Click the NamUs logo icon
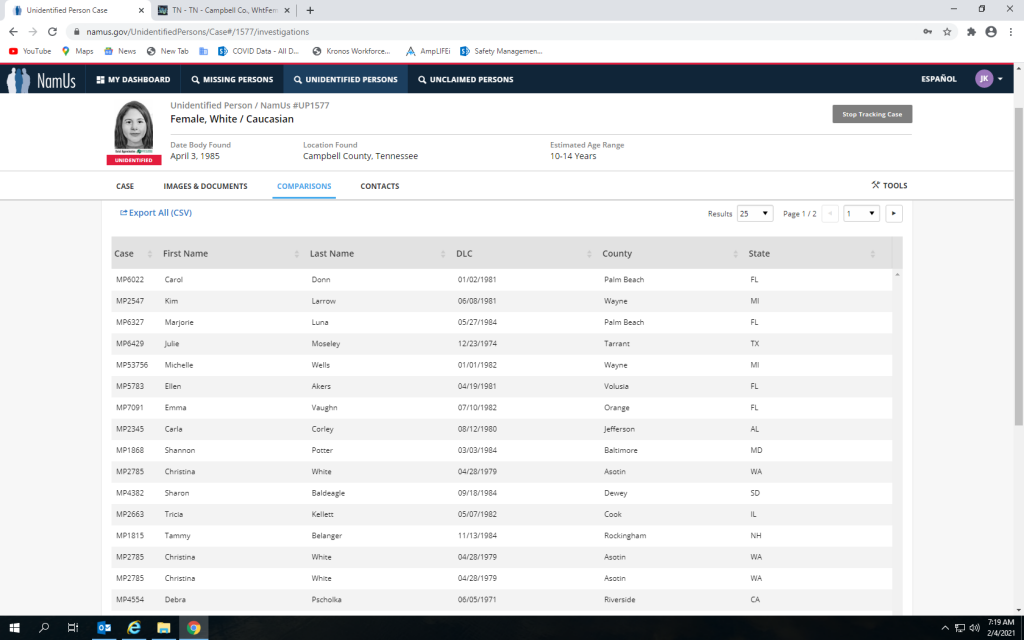Screen dimensions: 1024x640 click(x=19, y=80)
